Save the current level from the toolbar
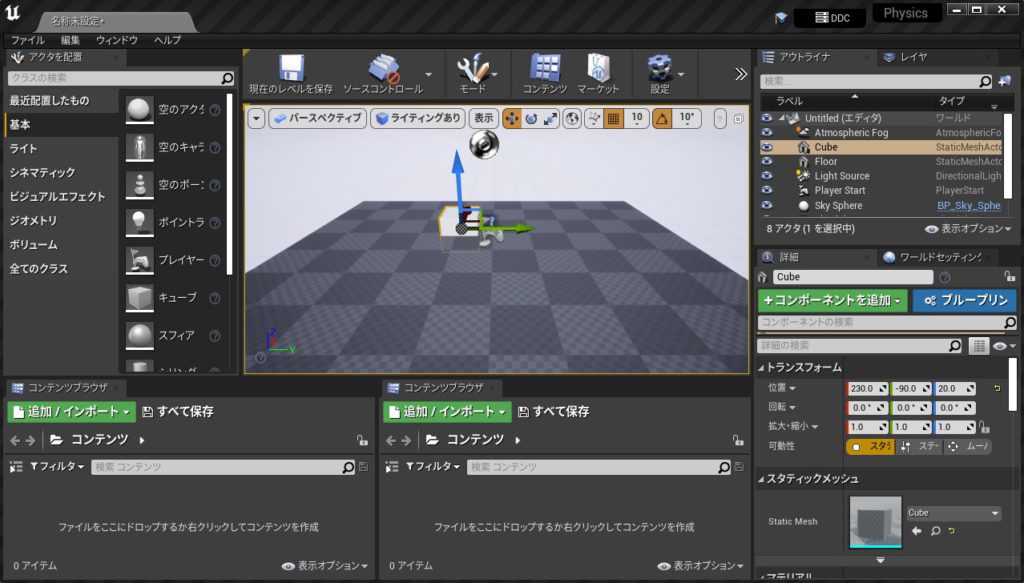The height and width of the screenshot is (583, 1024). [x=291, y=74]
